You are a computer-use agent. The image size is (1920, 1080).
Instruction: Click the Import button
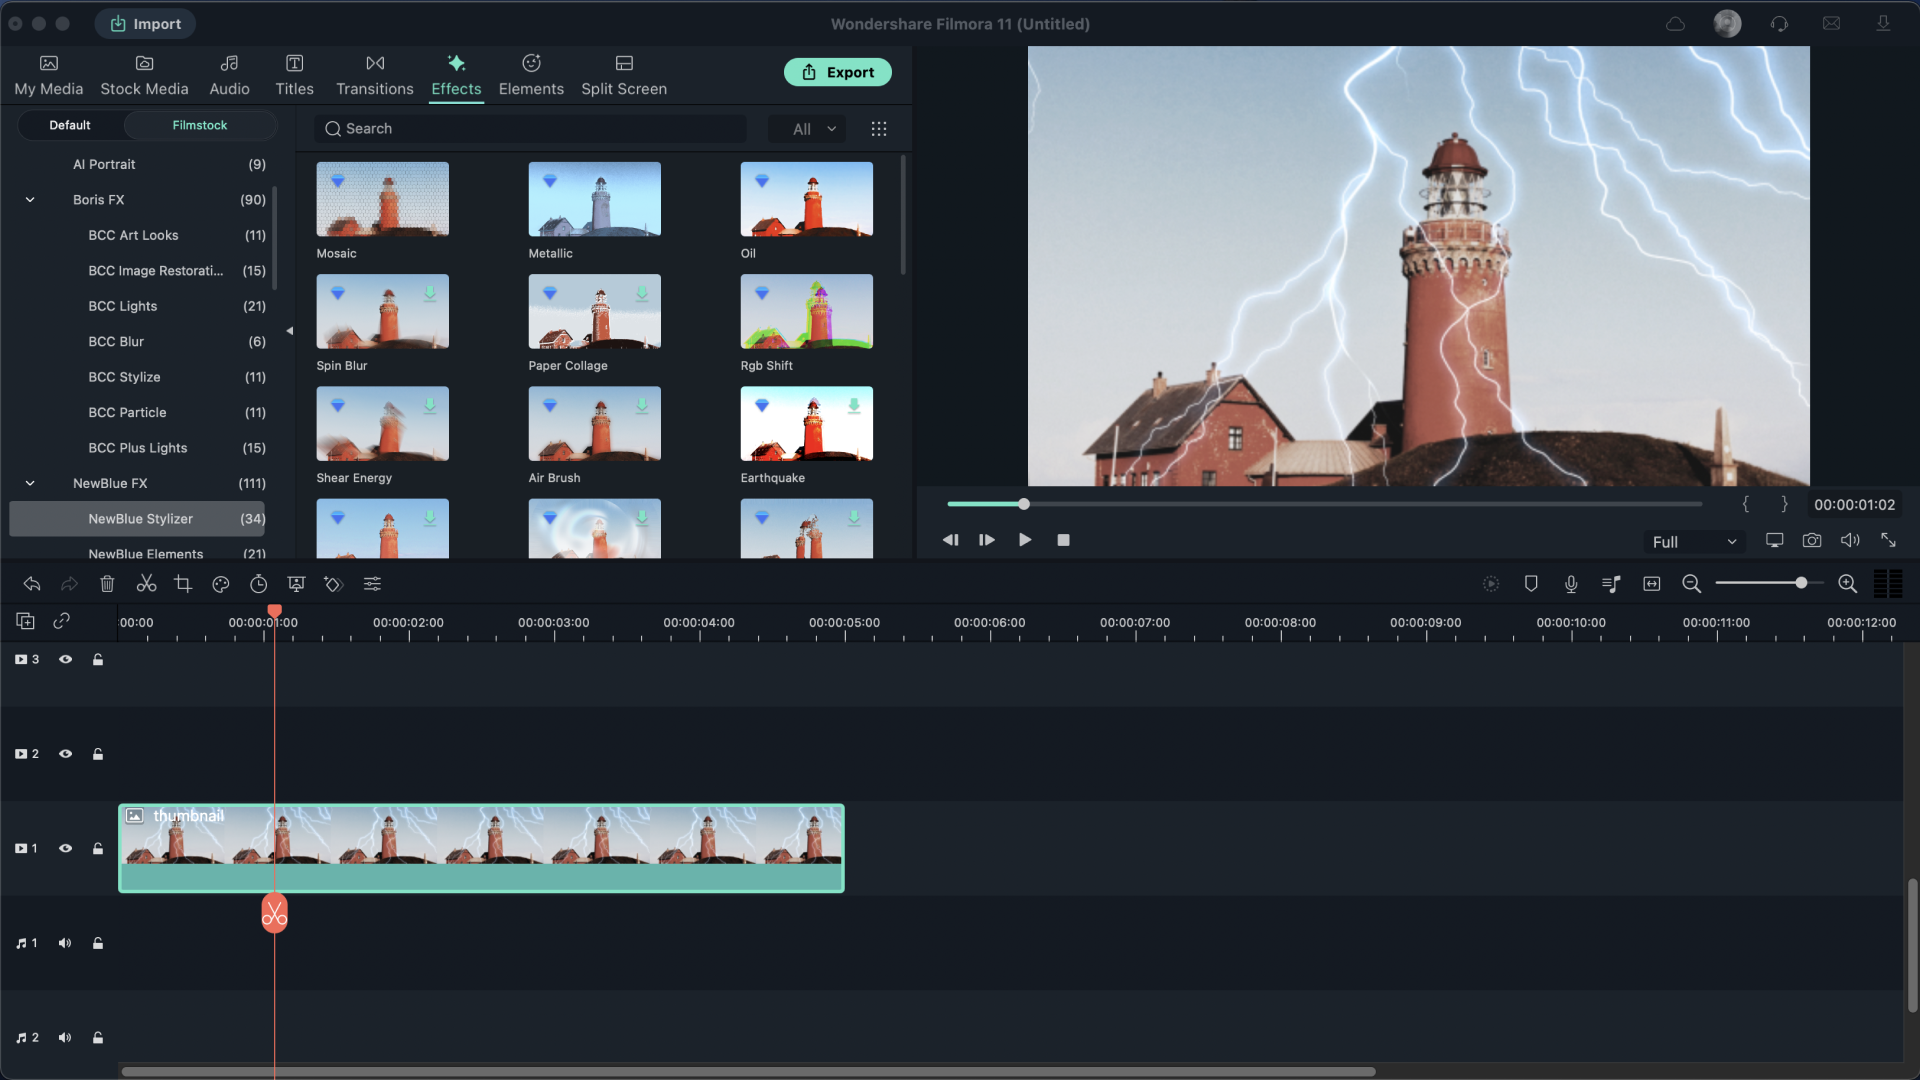coord(146,24)
